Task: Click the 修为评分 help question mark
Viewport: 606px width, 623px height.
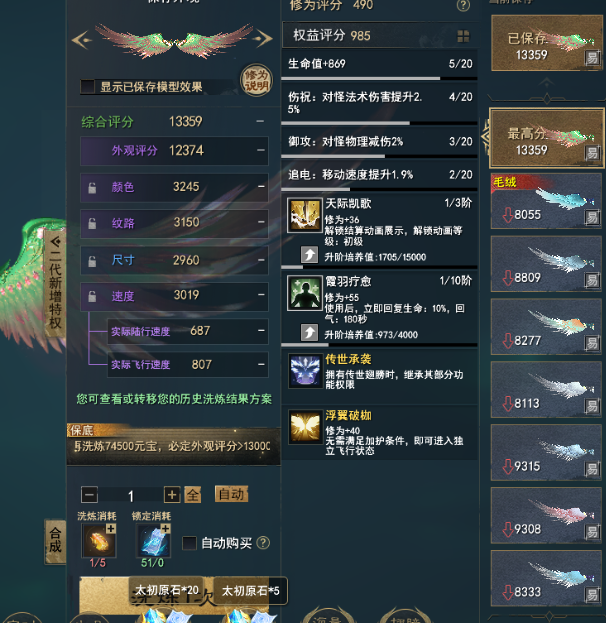Action: pos(463,6)
